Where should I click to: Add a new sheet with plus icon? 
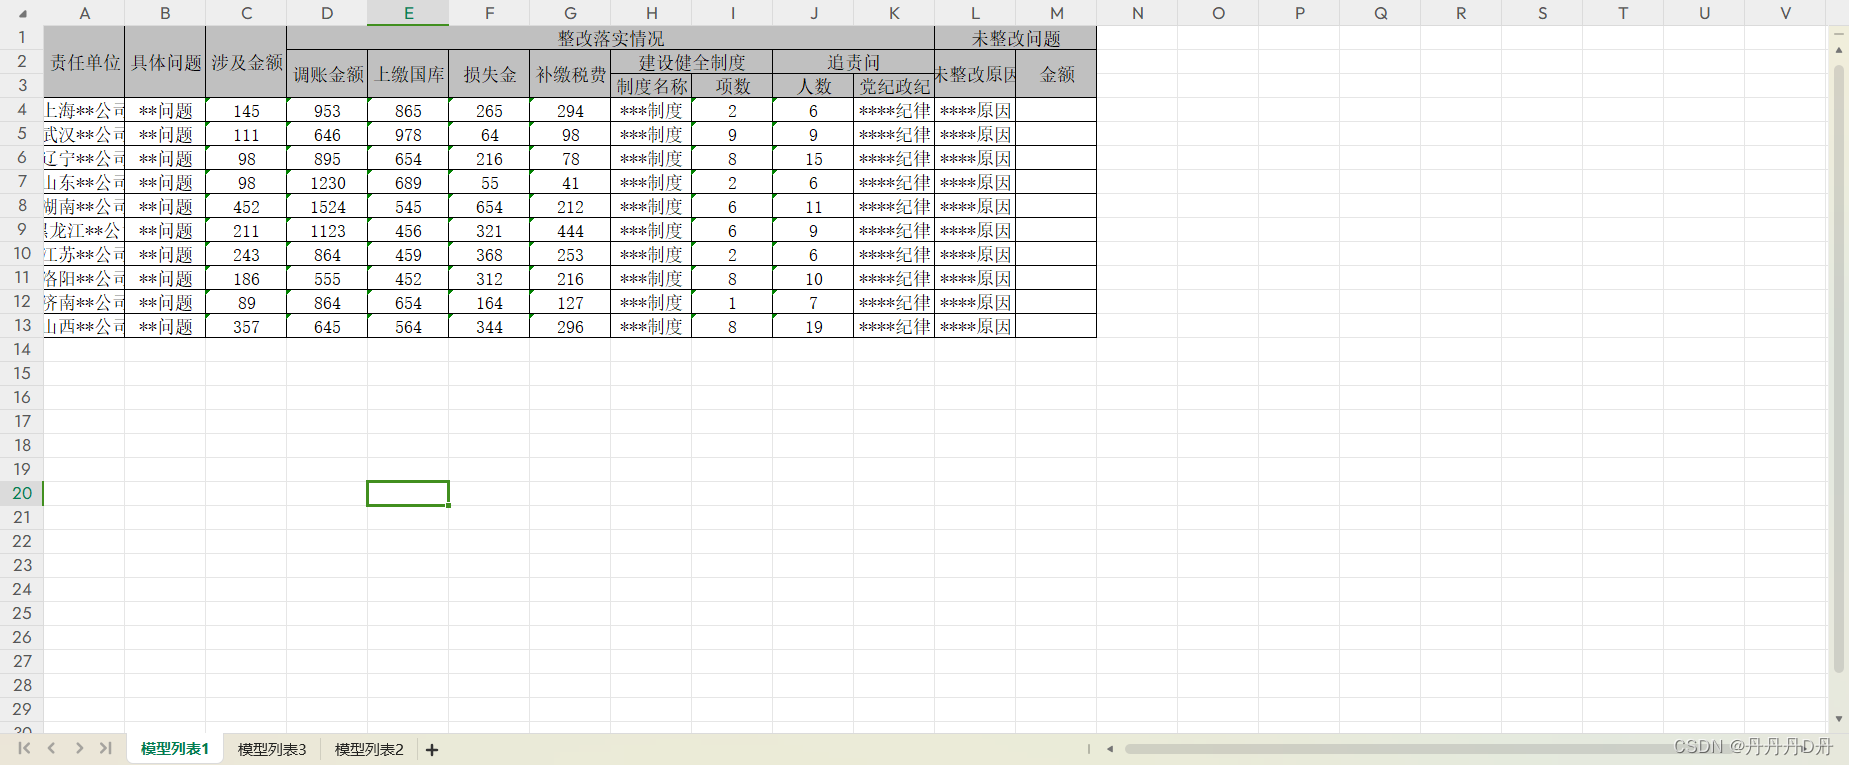(x=432, y=749)
